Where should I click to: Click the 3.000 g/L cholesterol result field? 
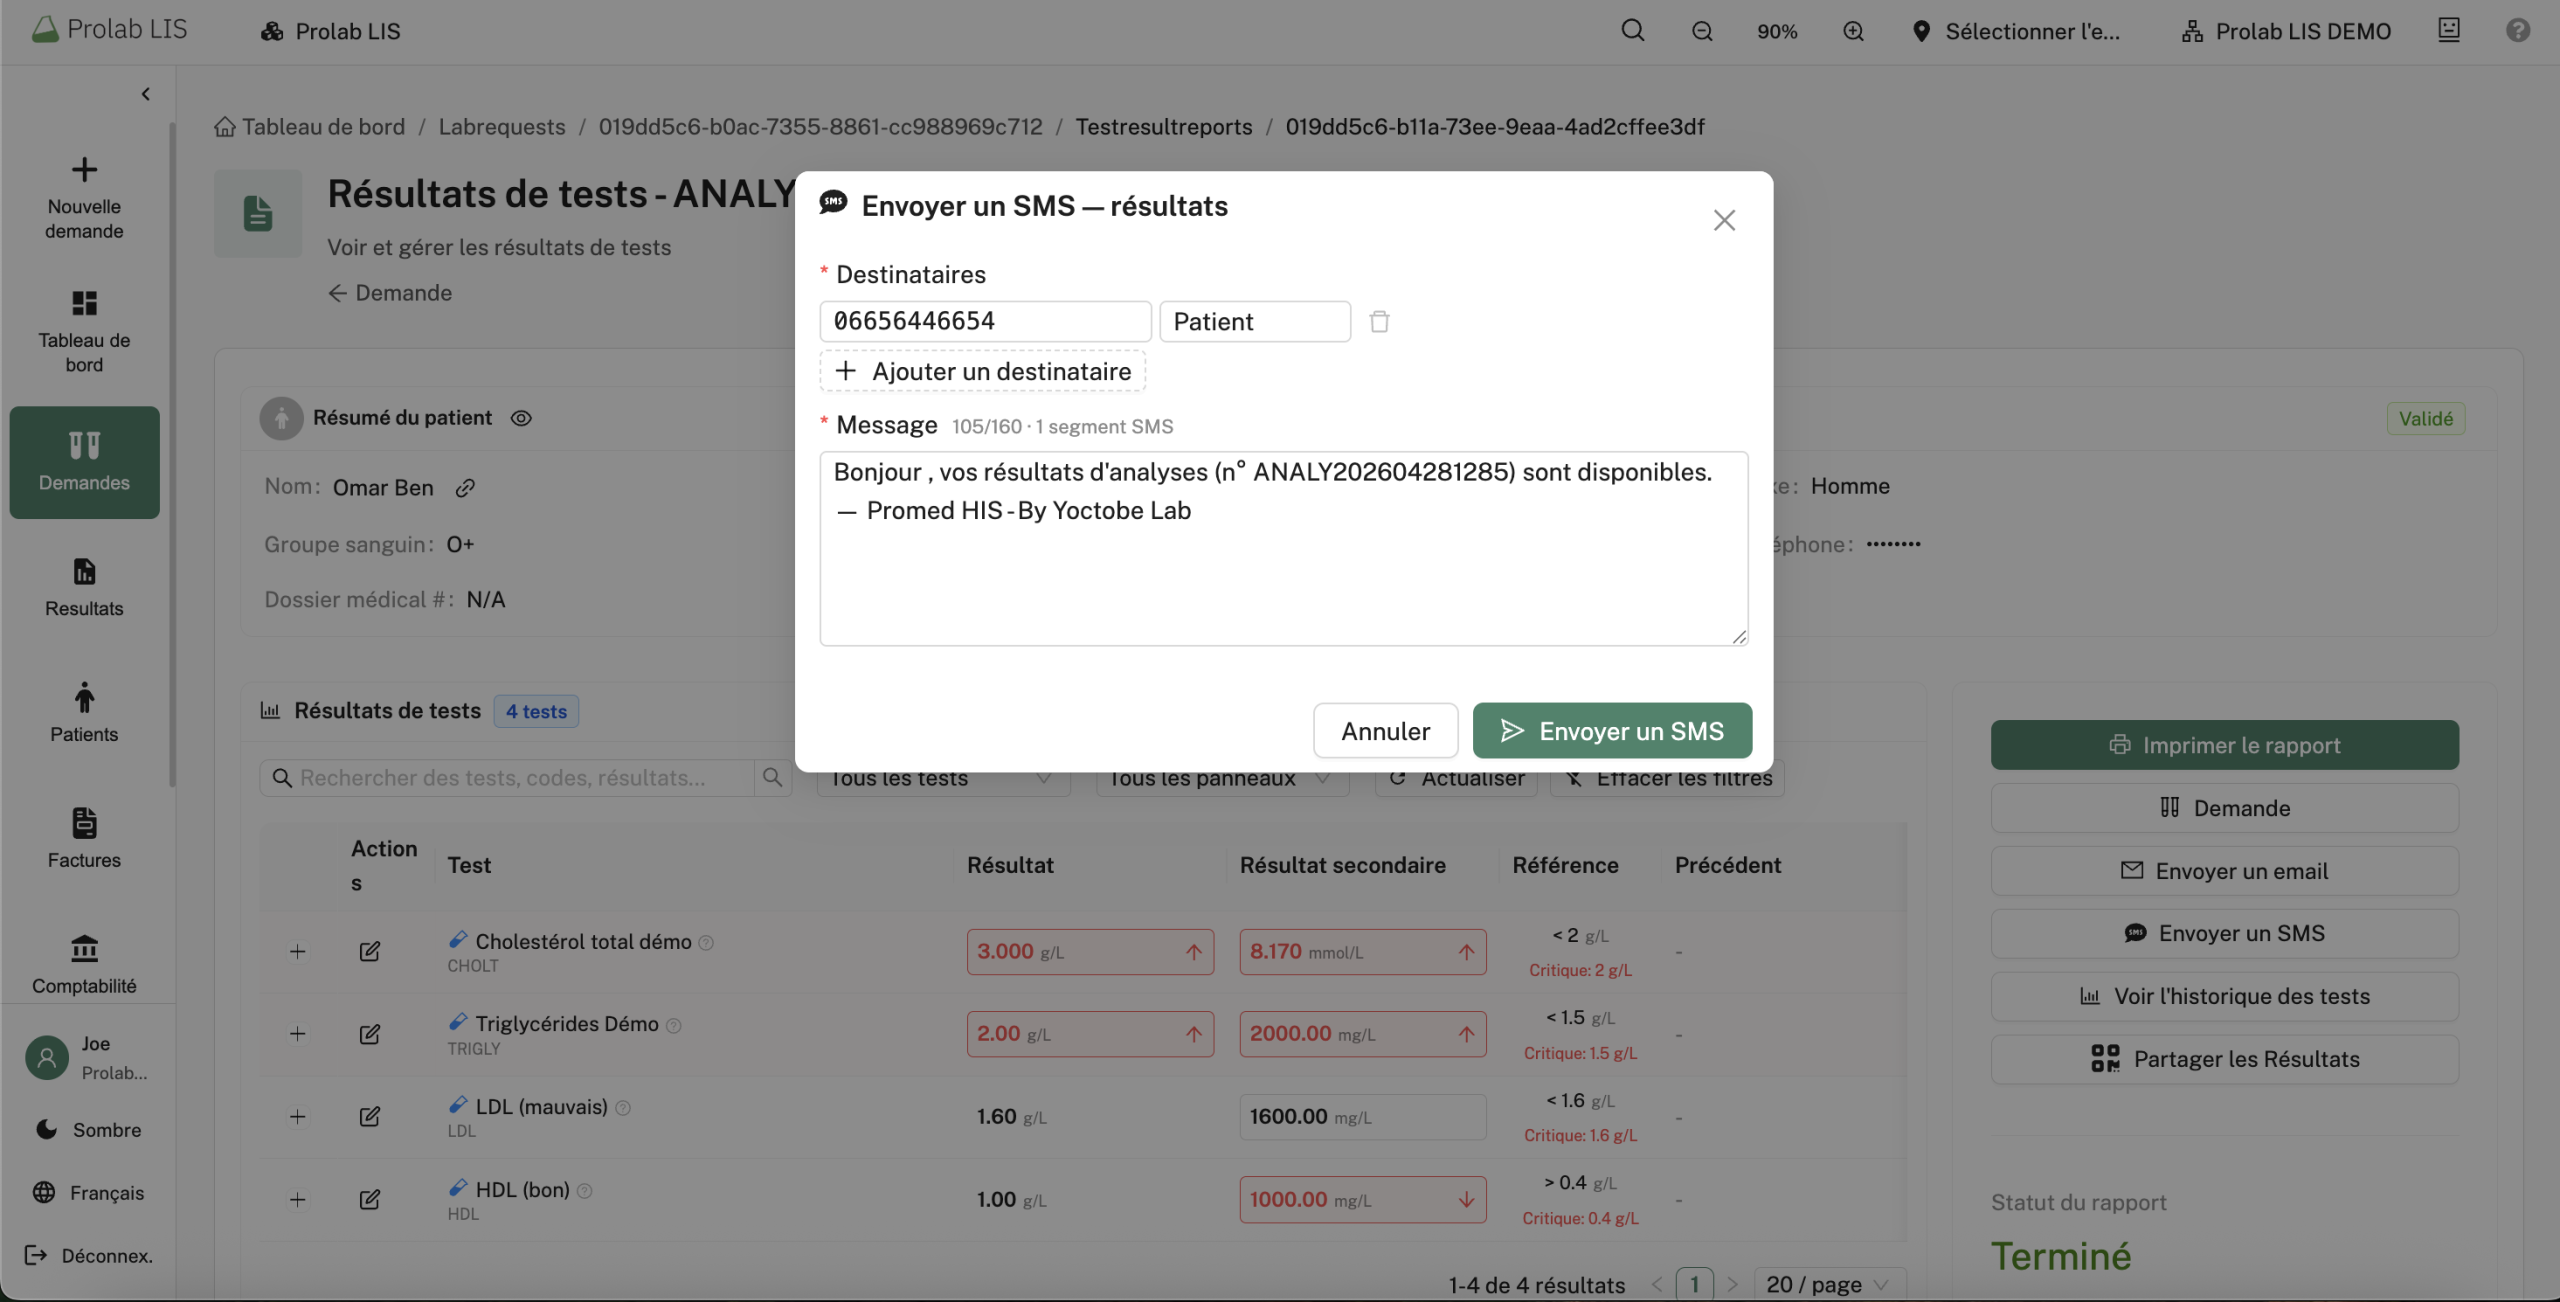coord(1090,952)
